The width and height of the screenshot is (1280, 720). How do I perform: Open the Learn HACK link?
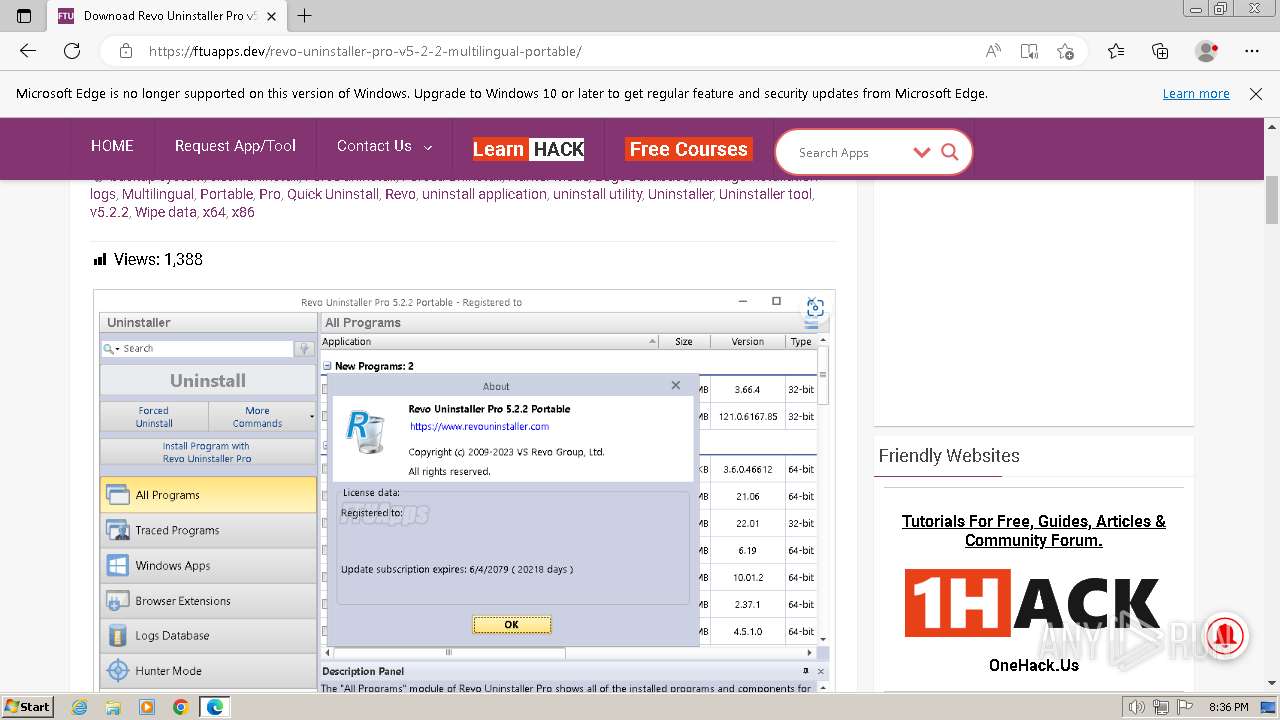(x=528, y=149)
